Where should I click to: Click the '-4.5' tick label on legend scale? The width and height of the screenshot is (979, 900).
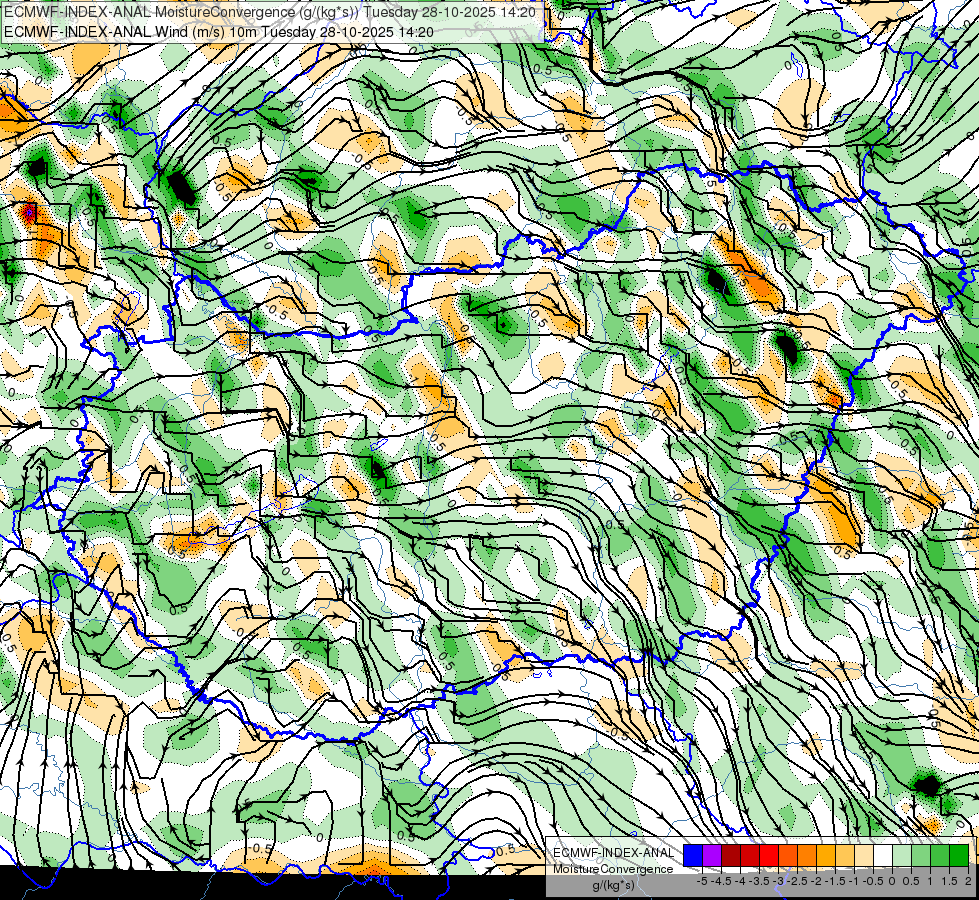pyautogui.click(x=721, y=881)
